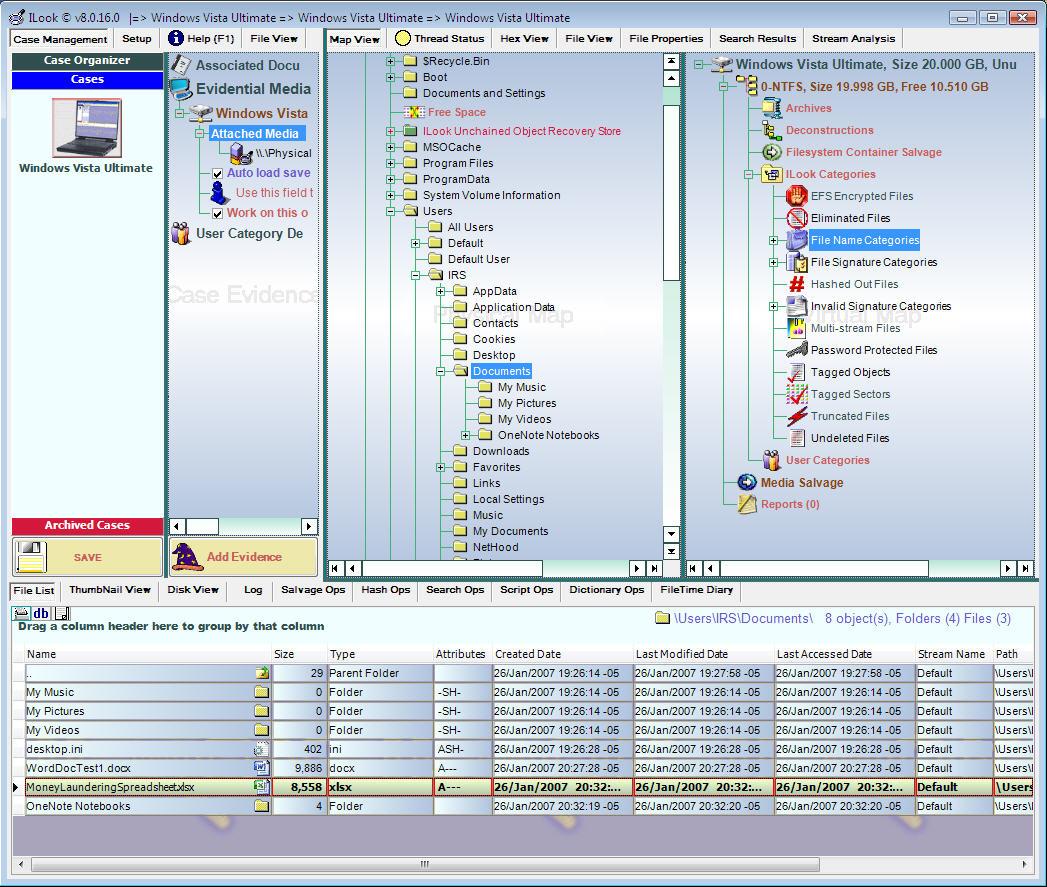Click the Associated Documents icon
This screenshot has height=887, width=1047.
coord(181,65)
